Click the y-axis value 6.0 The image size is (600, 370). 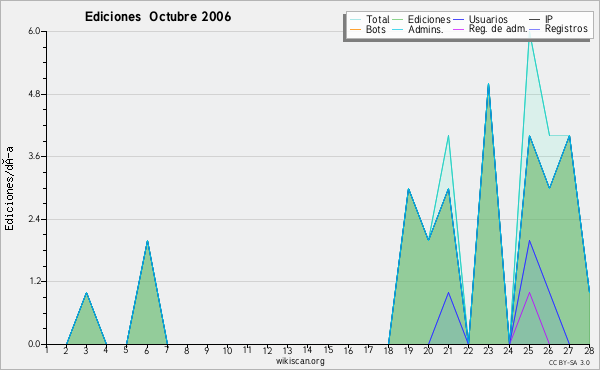pos(34,31)
